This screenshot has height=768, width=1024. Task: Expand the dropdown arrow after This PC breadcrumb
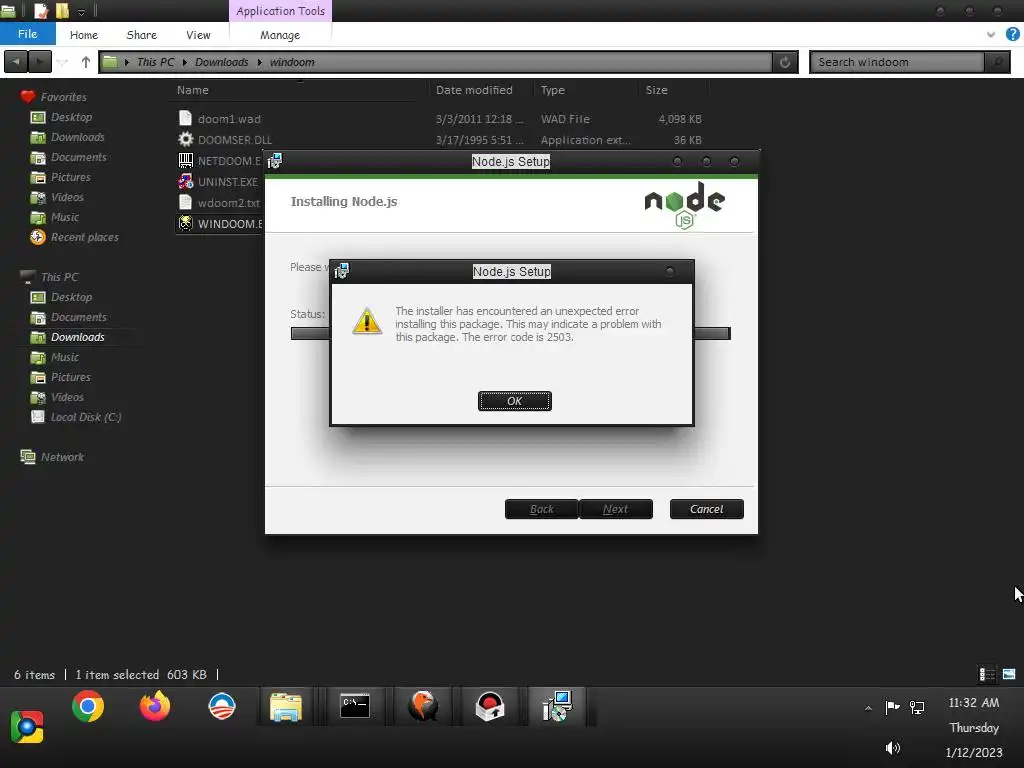[x=185, y=62]
